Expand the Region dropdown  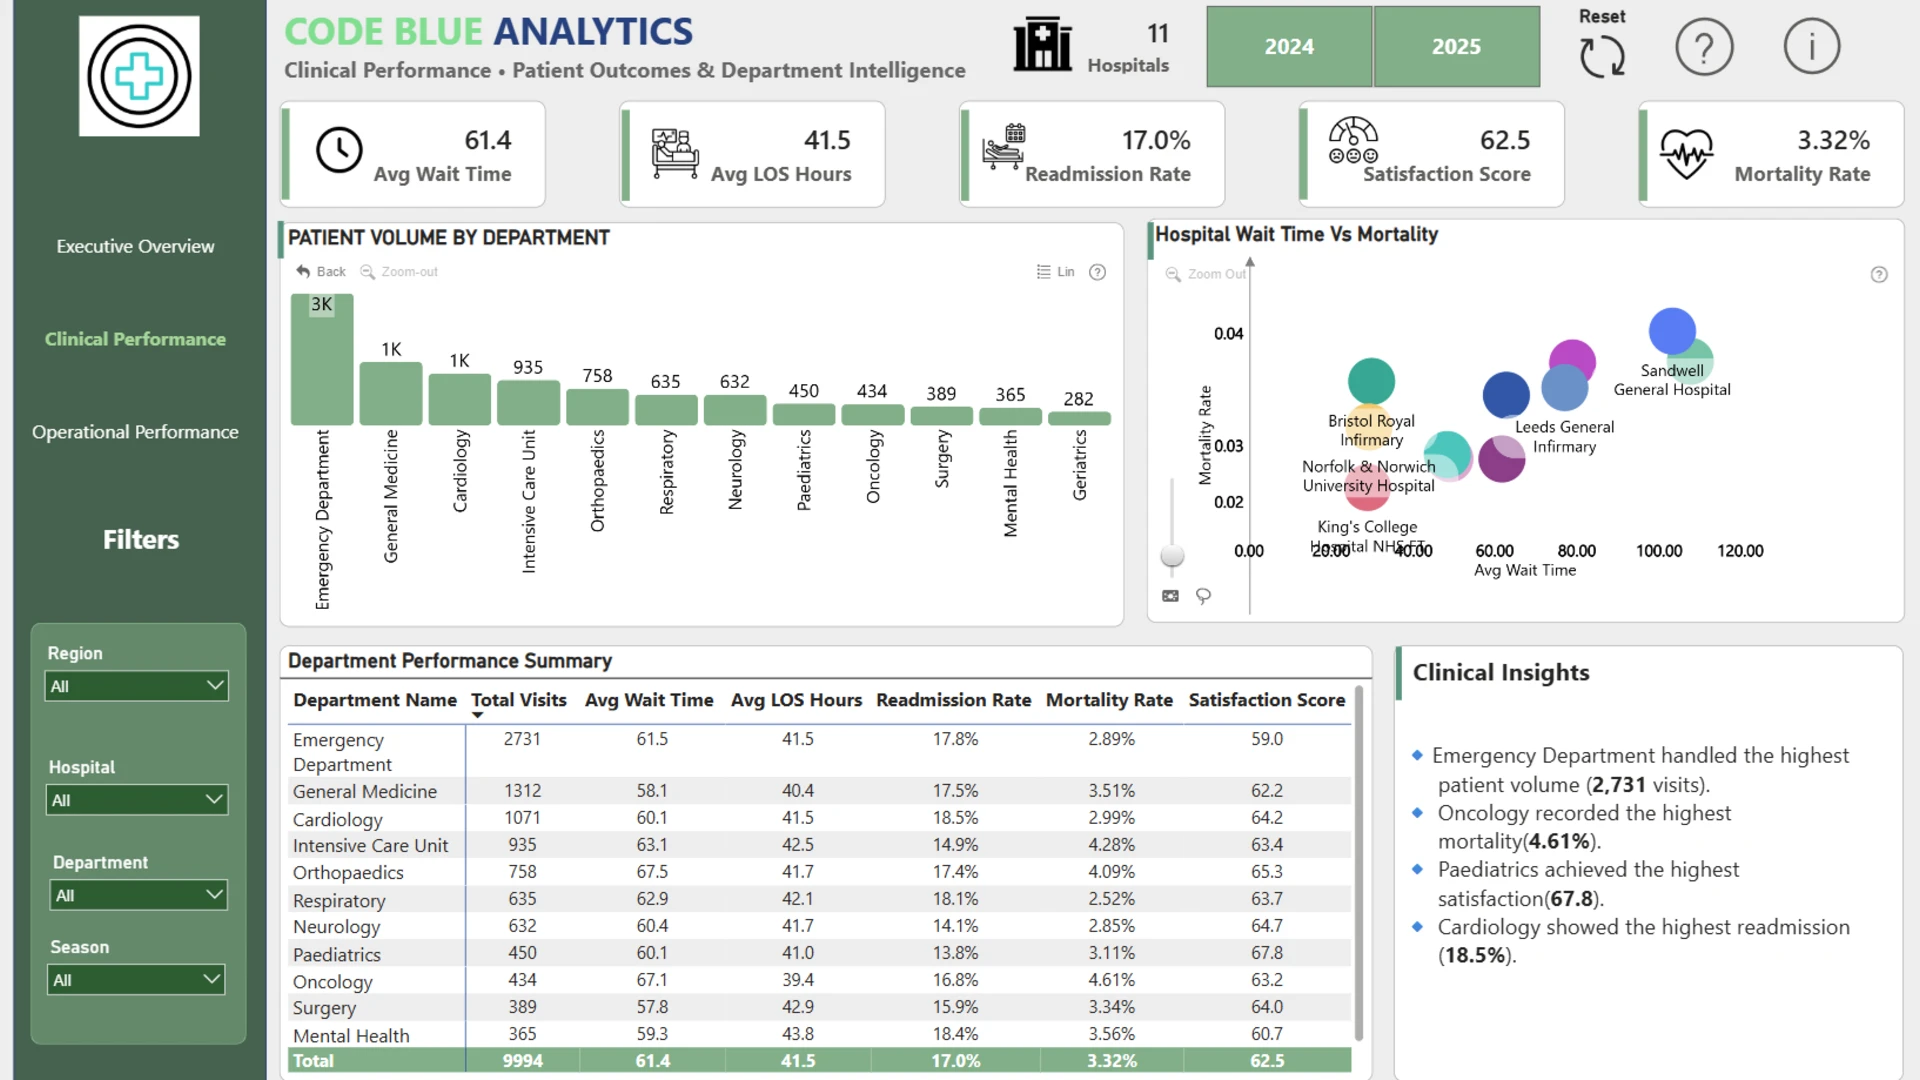[137, 686]
